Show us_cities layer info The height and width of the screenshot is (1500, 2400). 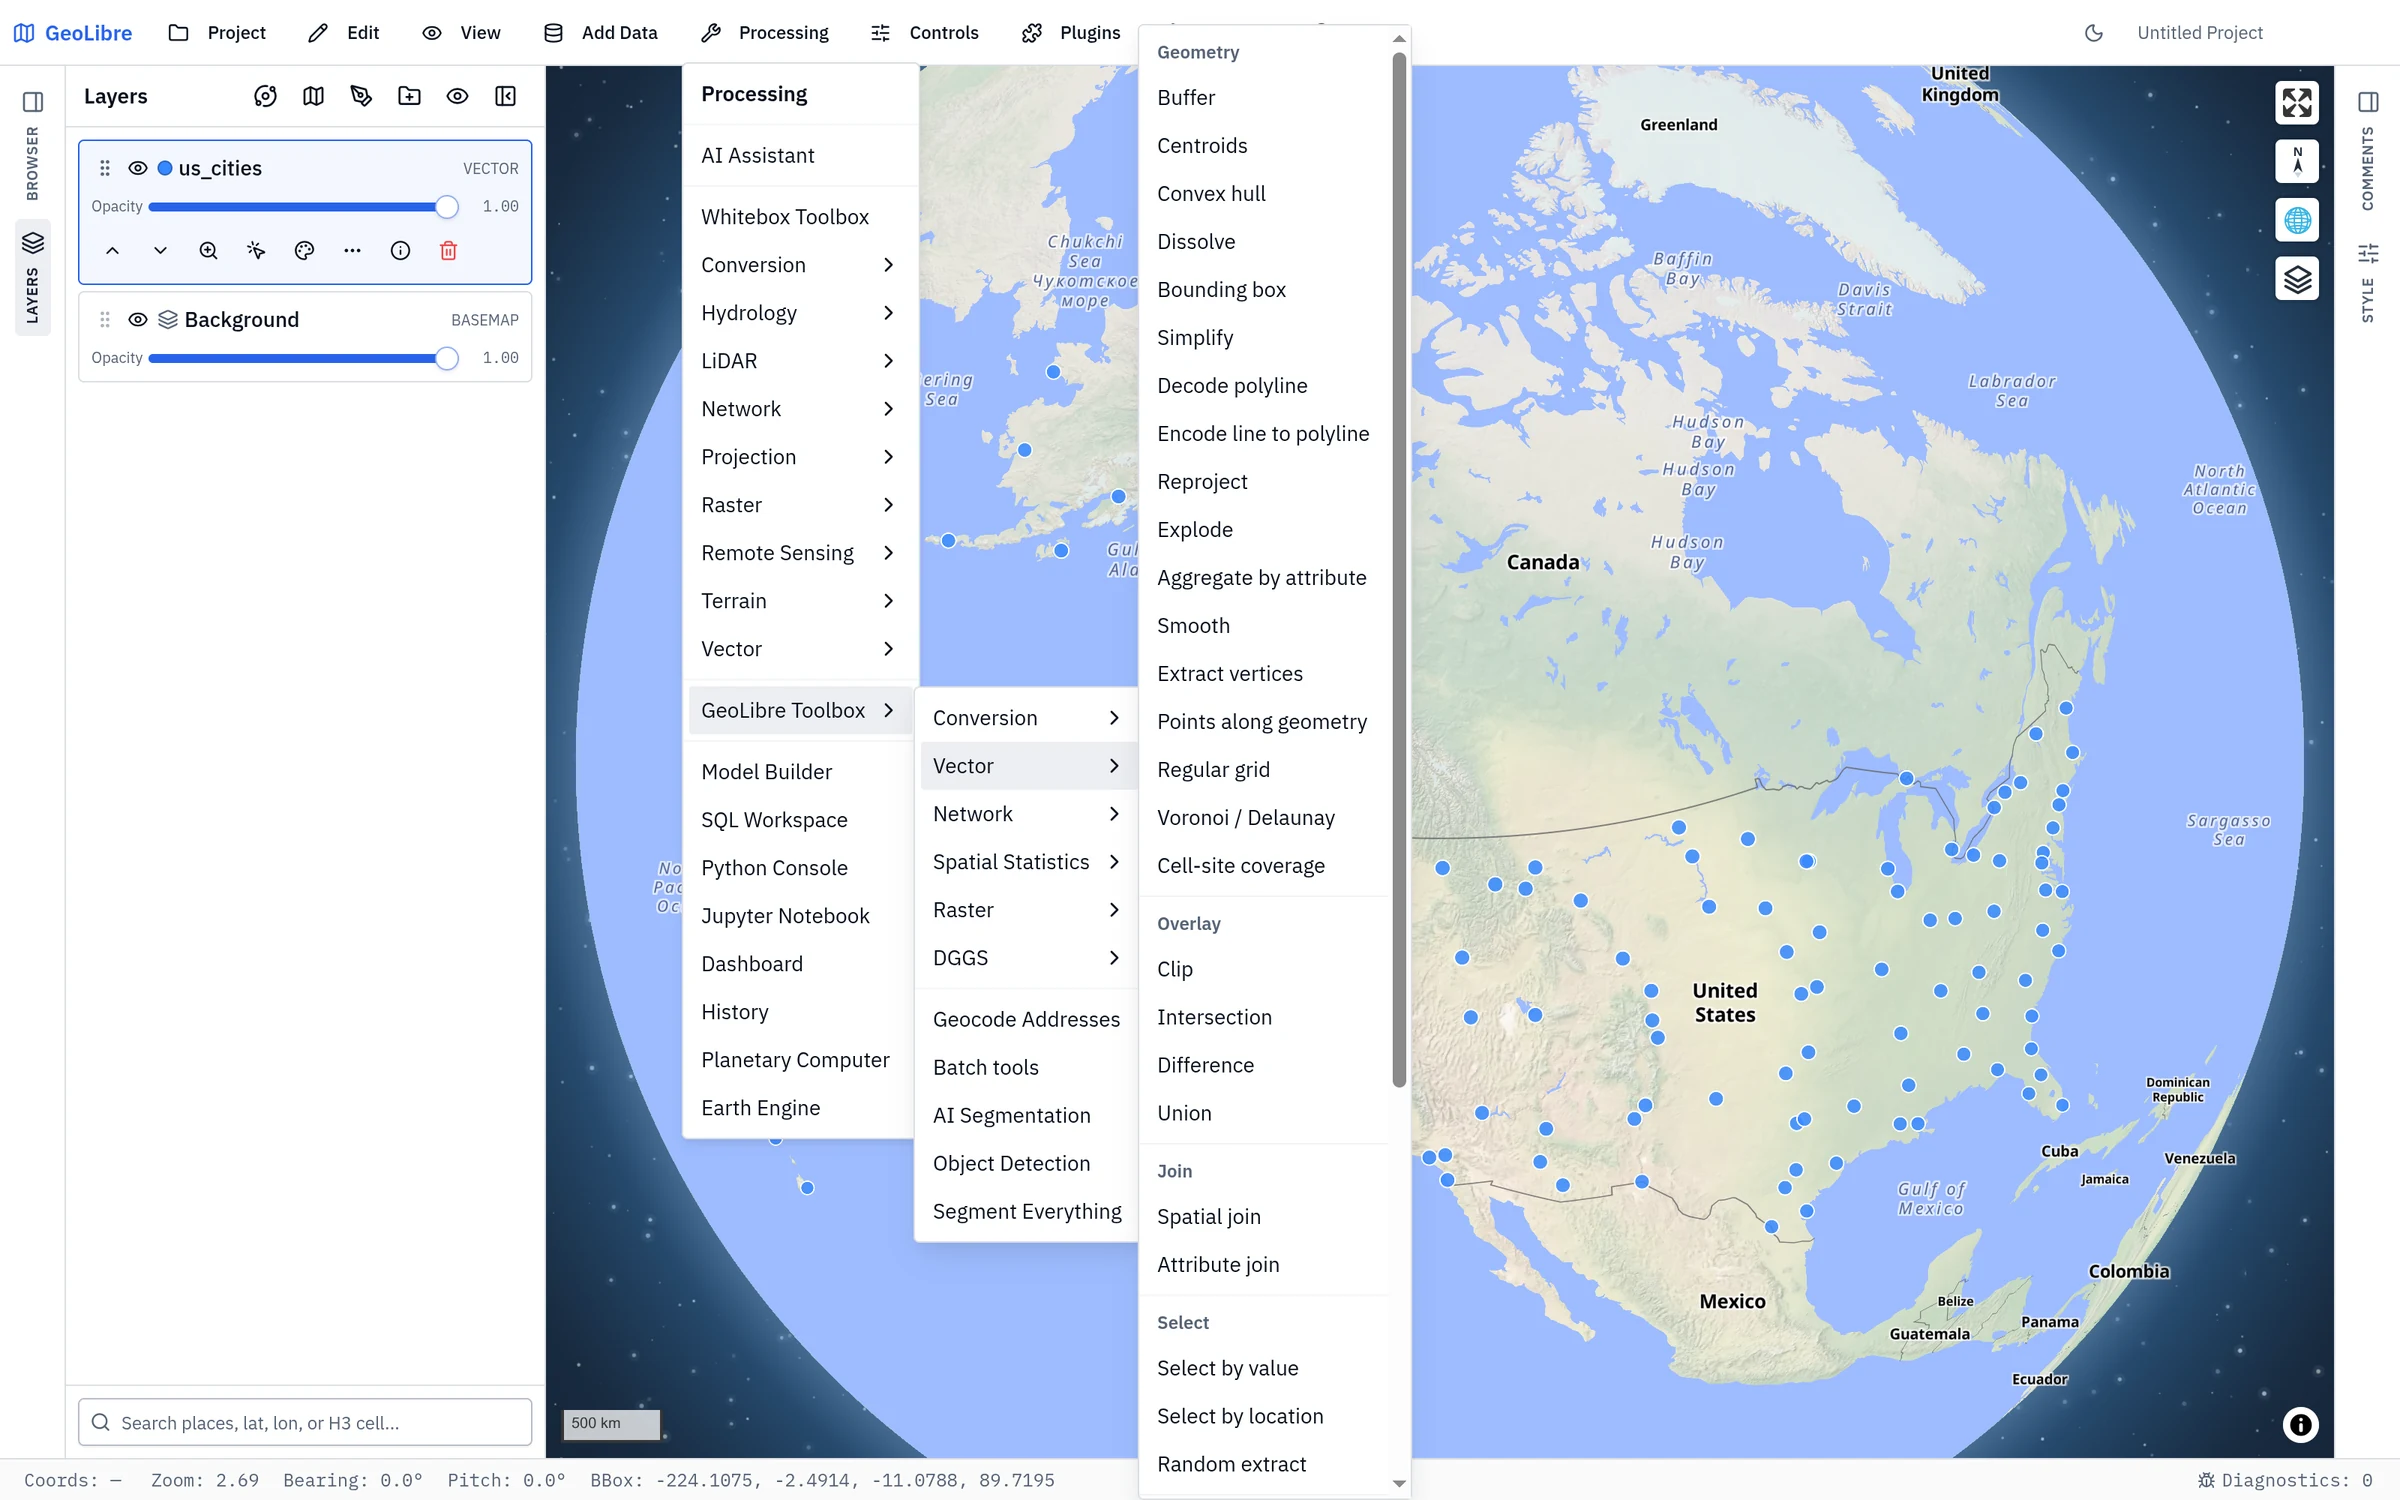point(400,251)
